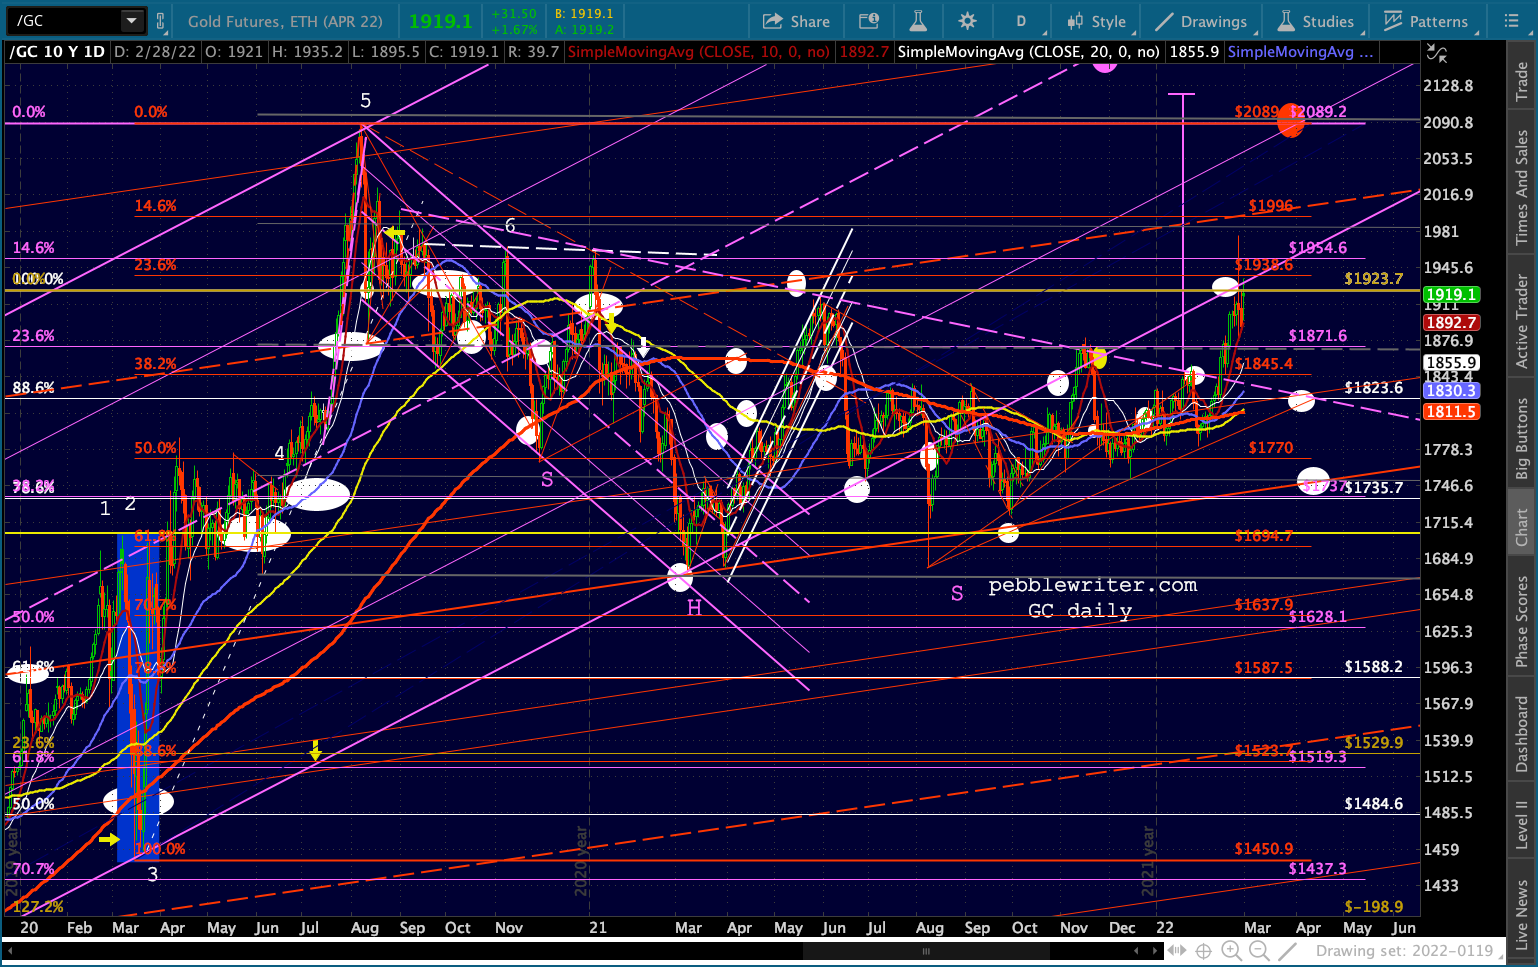Image resolution: width=1538 pixels, height=967 pixels.
Task: Open the Share menu
Action: point(797,21)
